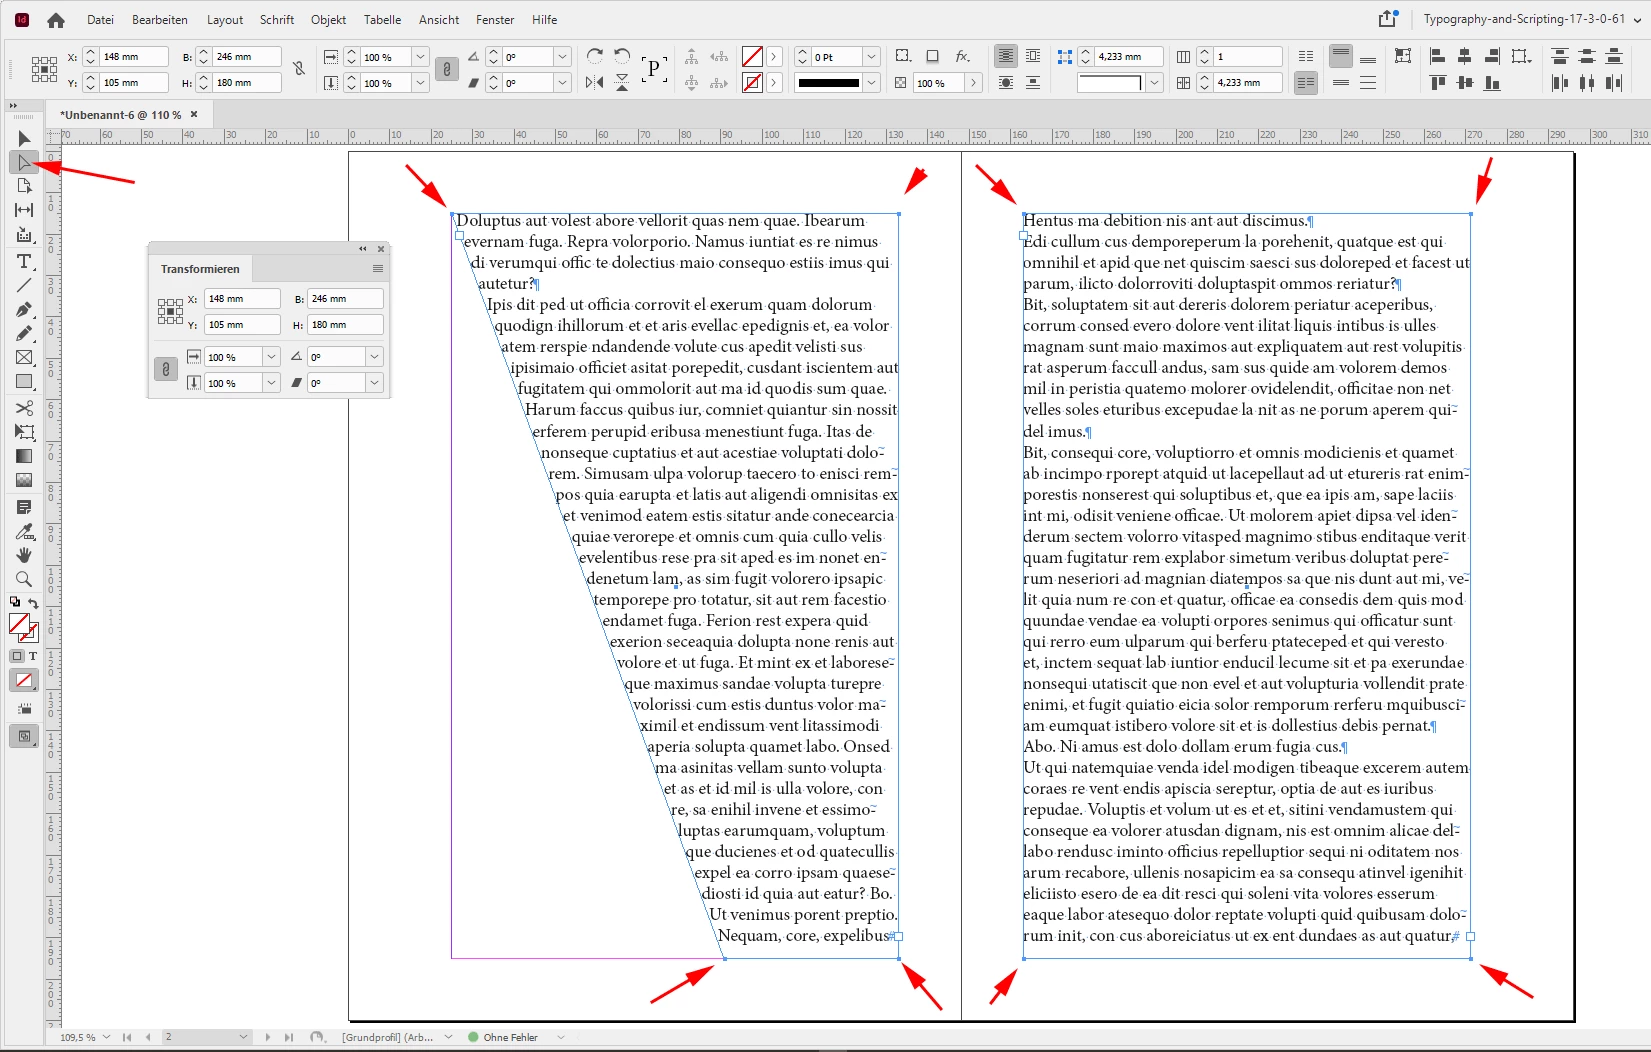Go to next page in status bar
1651x1052 pixels.
[268, 1037]
